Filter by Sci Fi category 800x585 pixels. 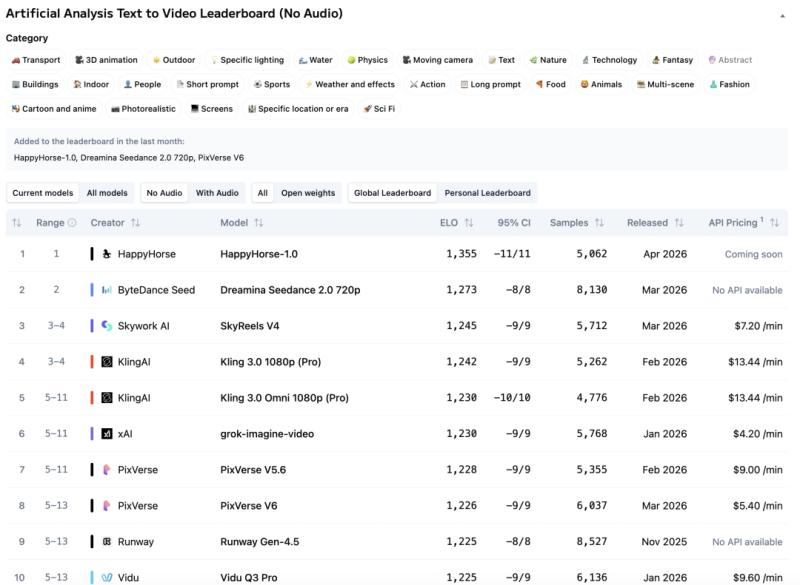(x=380, y=109)
